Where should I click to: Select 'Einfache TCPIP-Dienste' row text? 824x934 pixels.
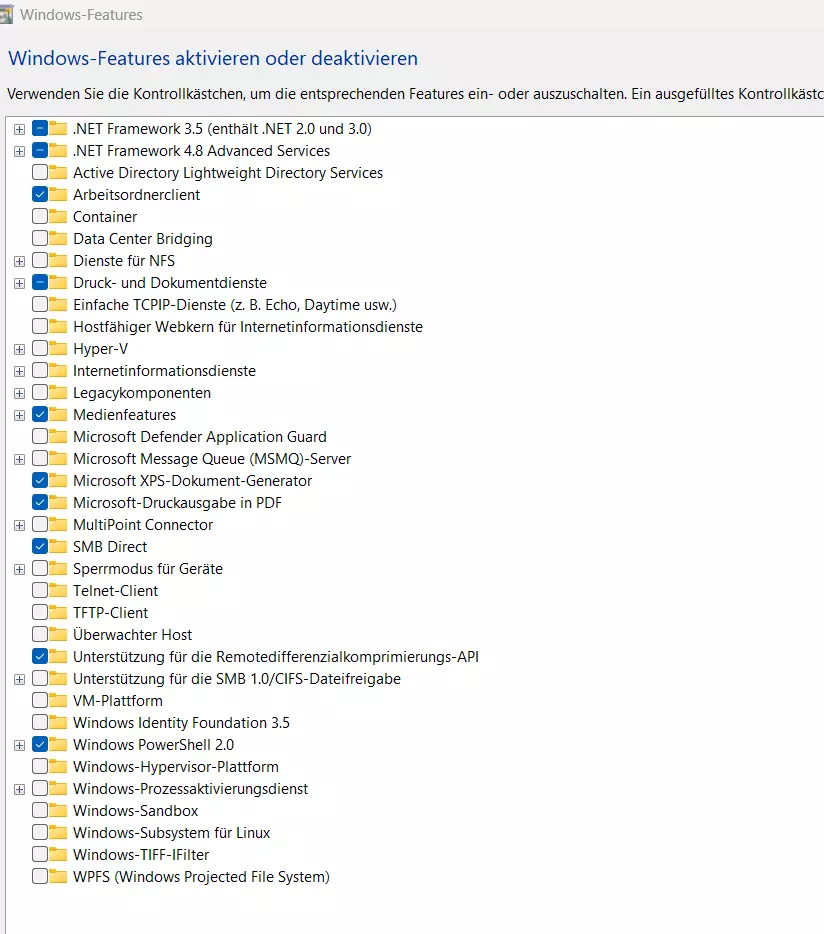pos(235,305)
